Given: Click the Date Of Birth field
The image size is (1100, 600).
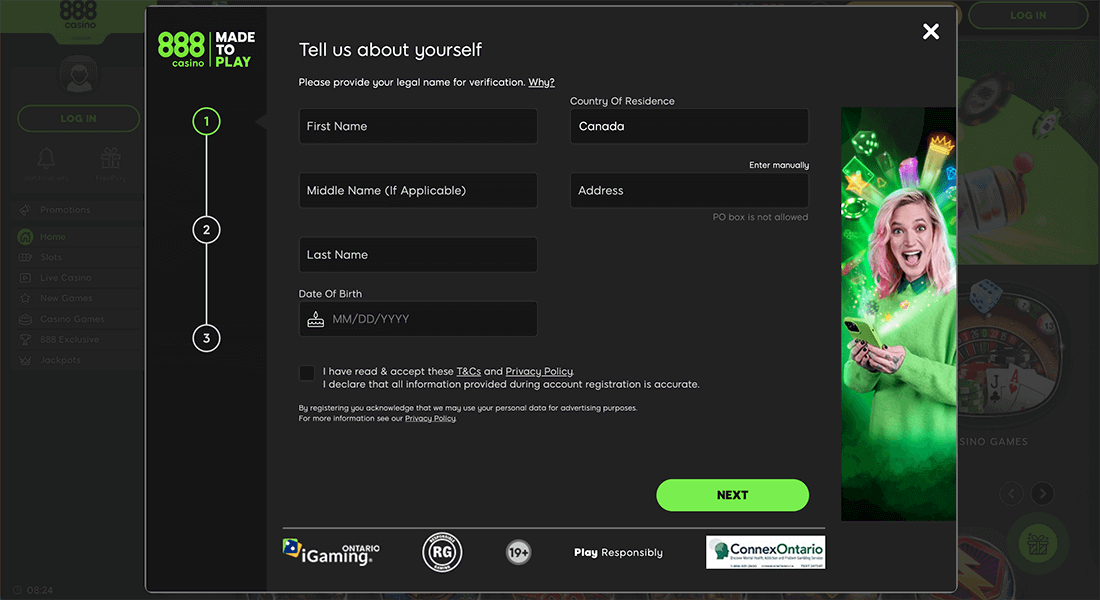Looking at the screenshot, I should coord(418,318).
